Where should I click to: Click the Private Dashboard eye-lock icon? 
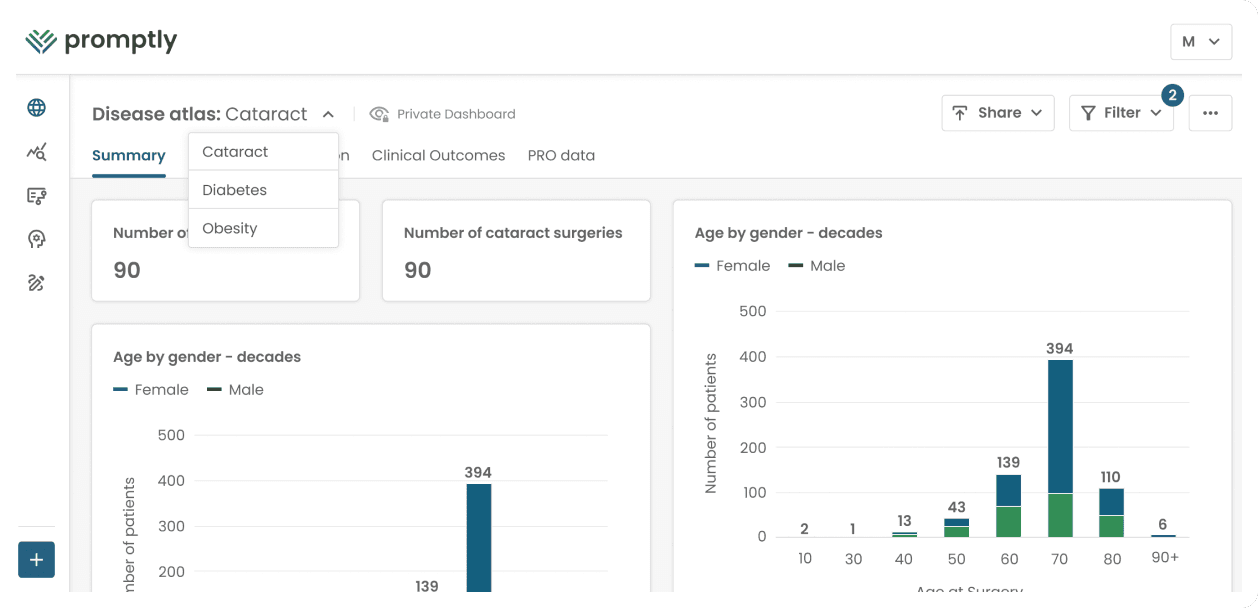pos(378,114)
